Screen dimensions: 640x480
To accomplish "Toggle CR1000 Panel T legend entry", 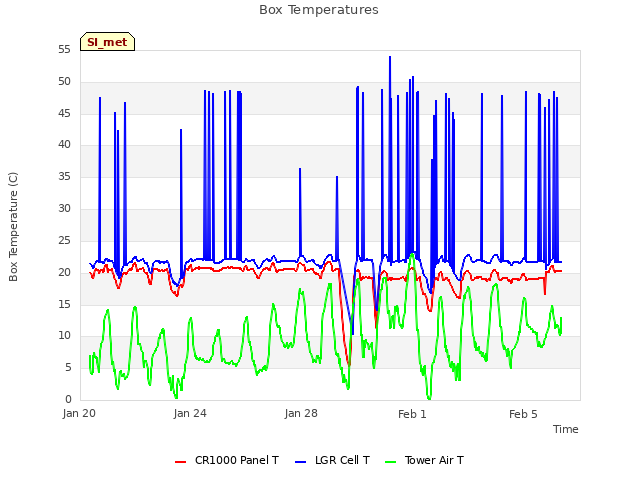I will pos(227,460).
